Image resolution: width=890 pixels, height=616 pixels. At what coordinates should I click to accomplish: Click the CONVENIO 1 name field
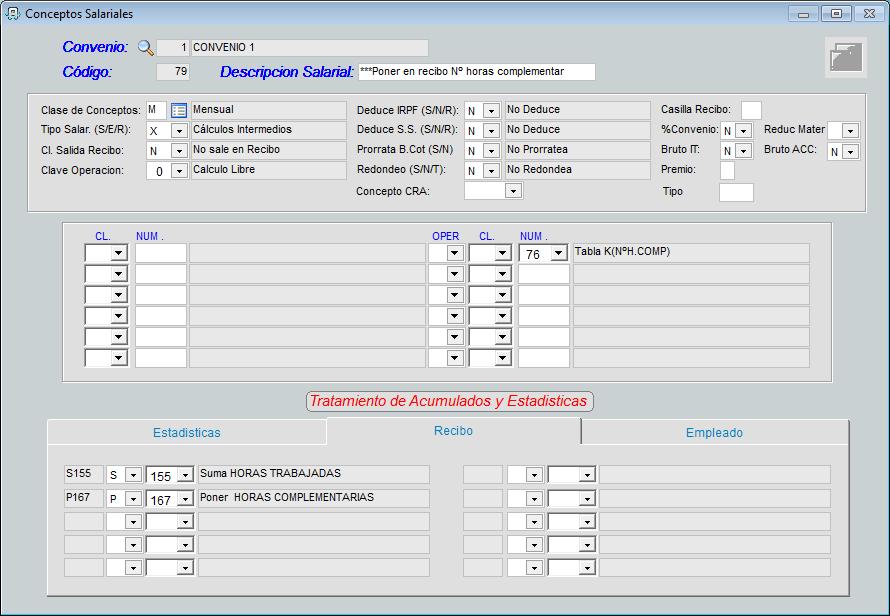pos(310,48)
